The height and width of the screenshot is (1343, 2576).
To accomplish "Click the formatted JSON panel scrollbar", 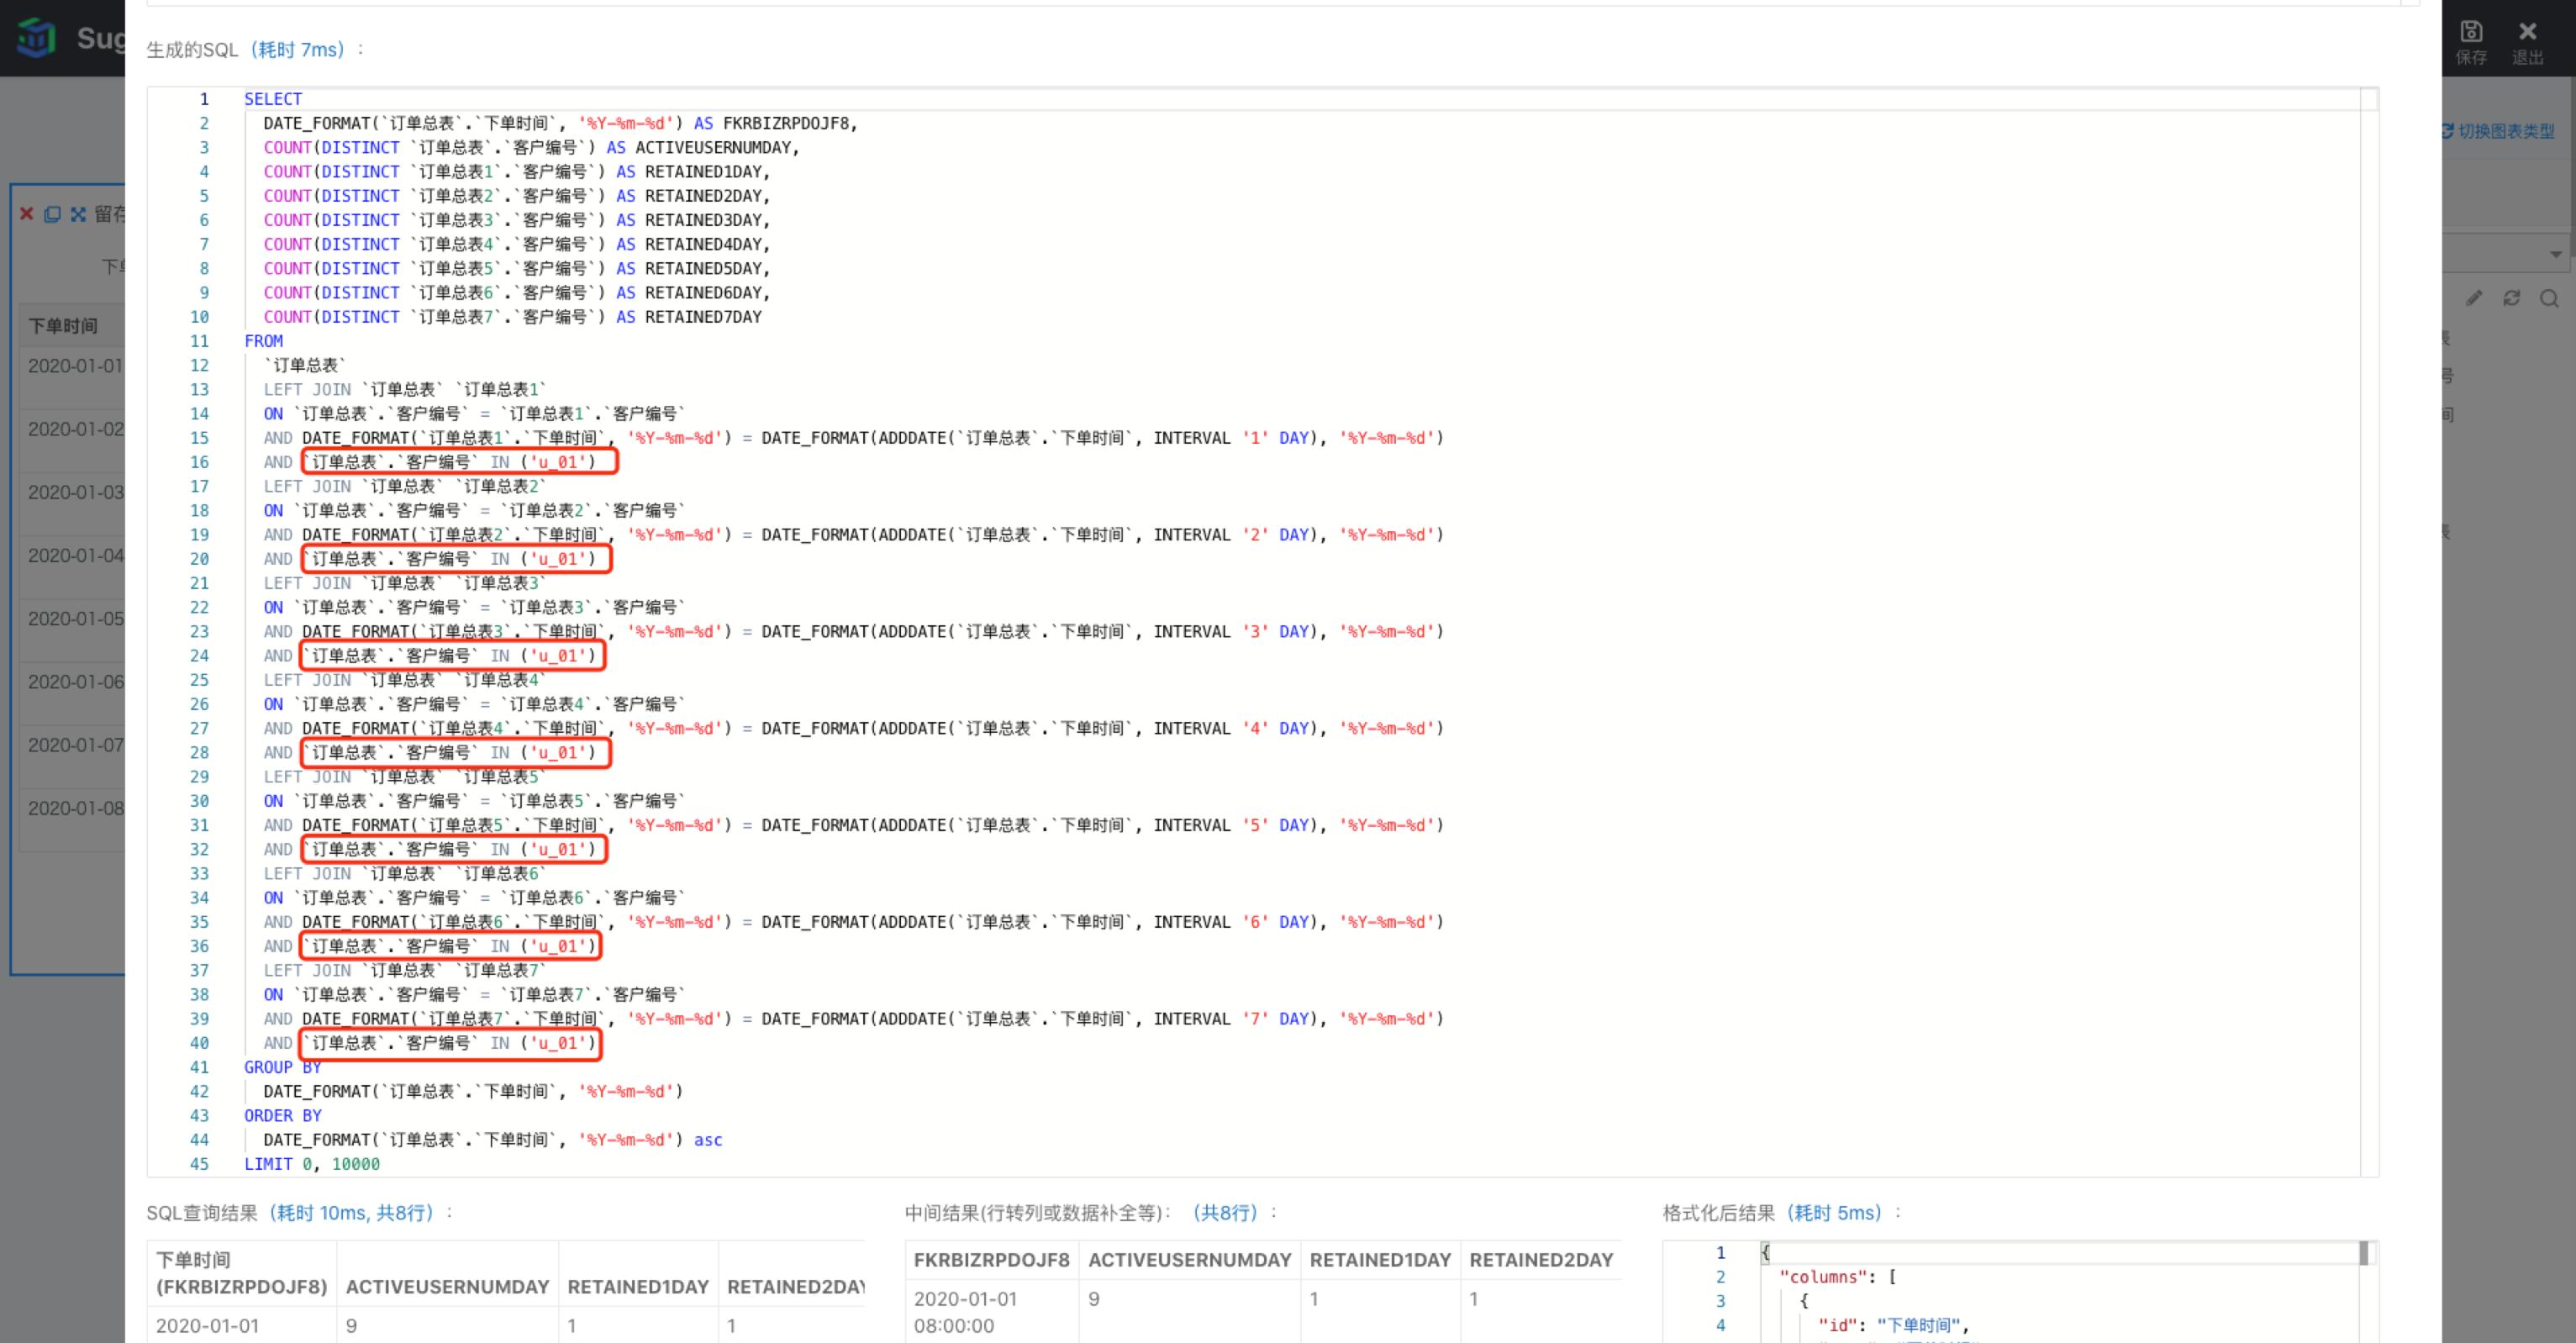I will [x=2364, y=1253].
